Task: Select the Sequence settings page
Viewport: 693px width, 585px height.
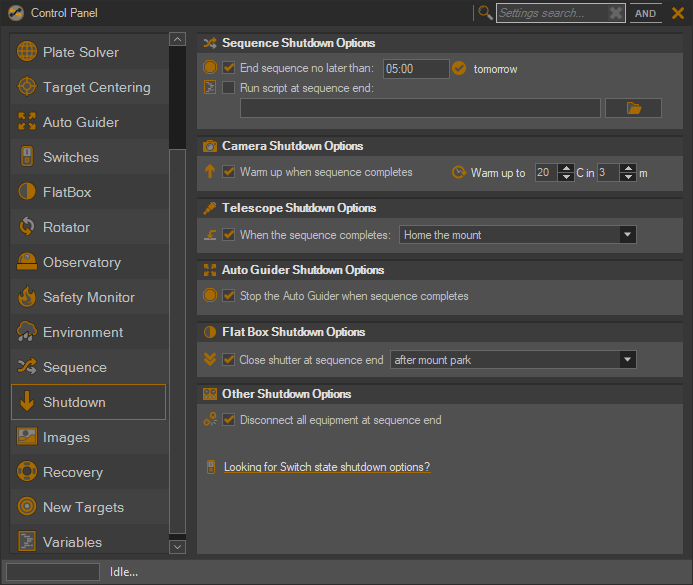Action: [89, 366]
